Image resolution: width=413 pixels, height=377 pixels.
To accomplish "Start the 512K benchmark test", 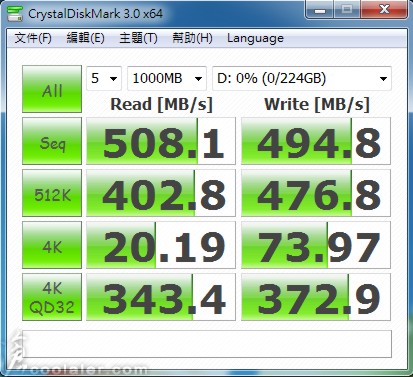I will pos(52,193).
